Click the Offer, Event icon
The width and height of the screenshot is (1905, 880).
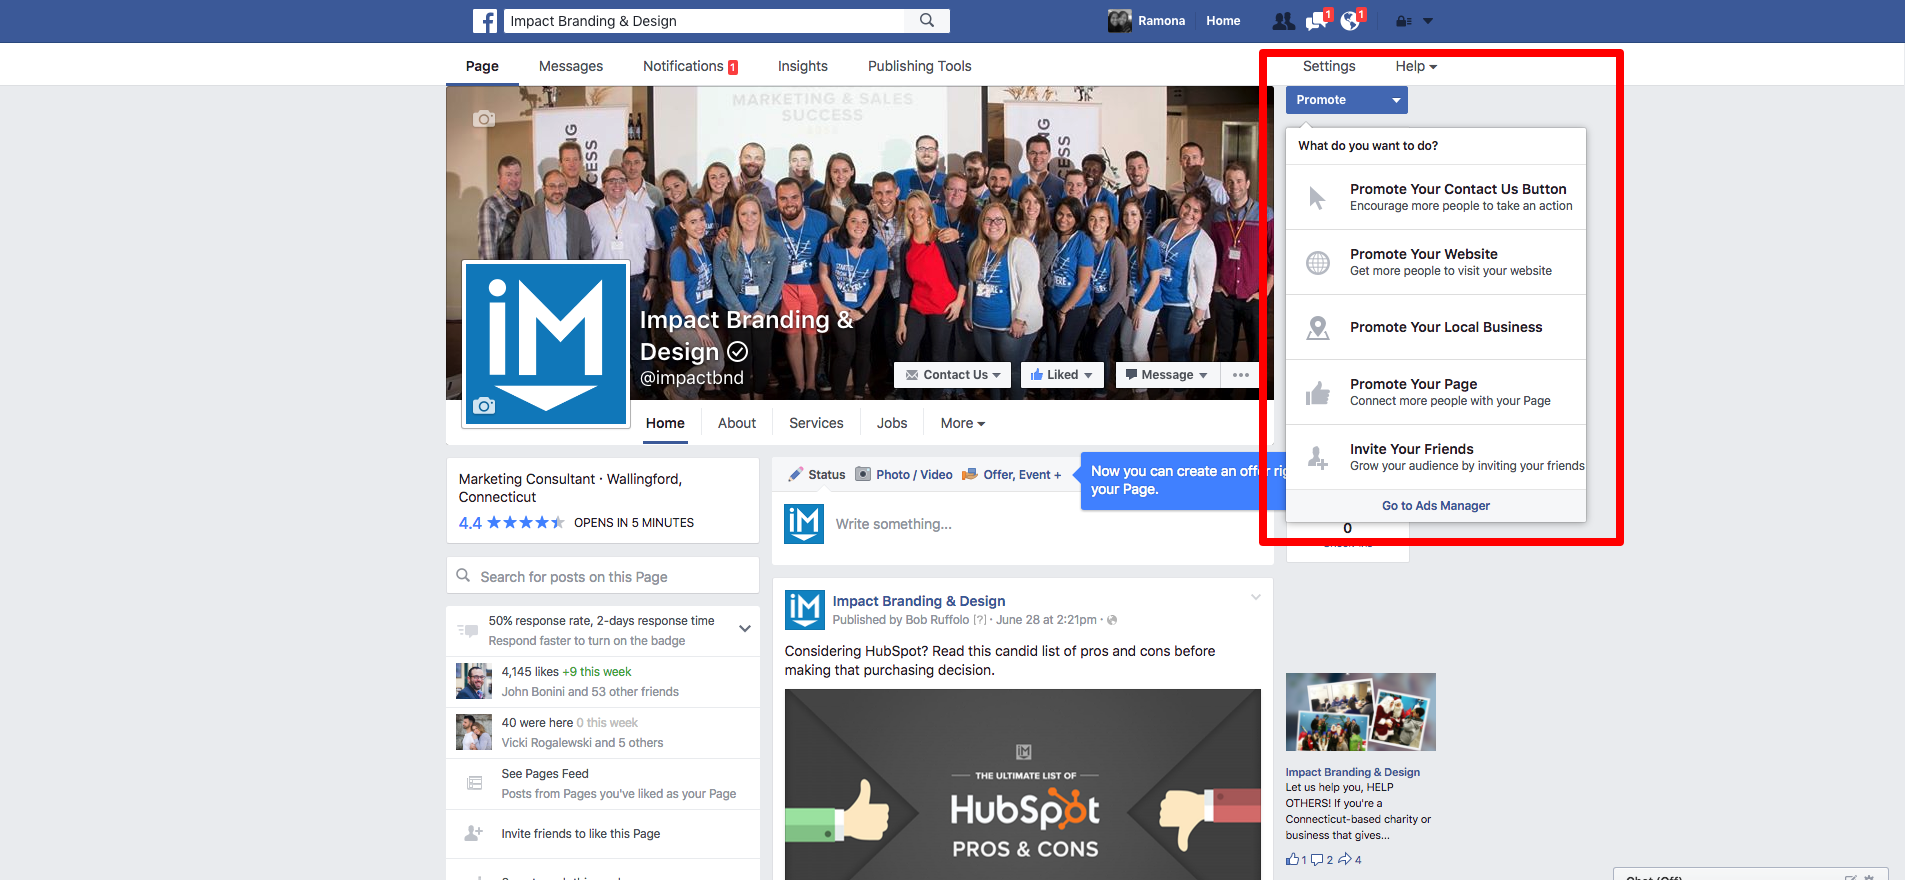pos(970,475)
